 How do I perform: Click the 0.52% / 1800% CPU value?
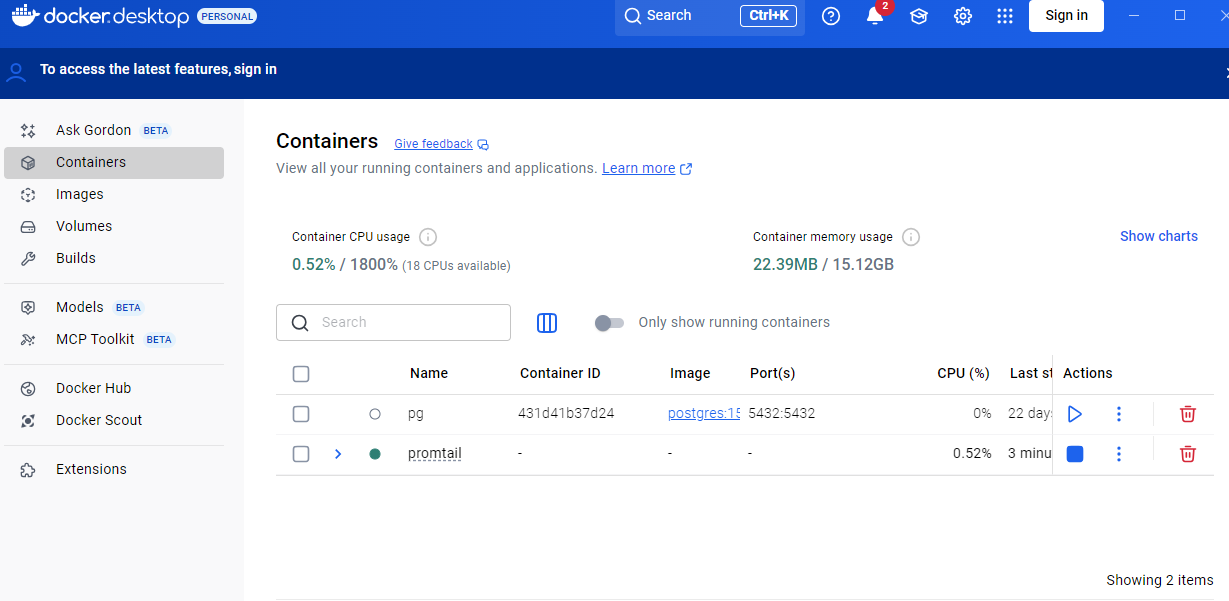click(345, 265)
